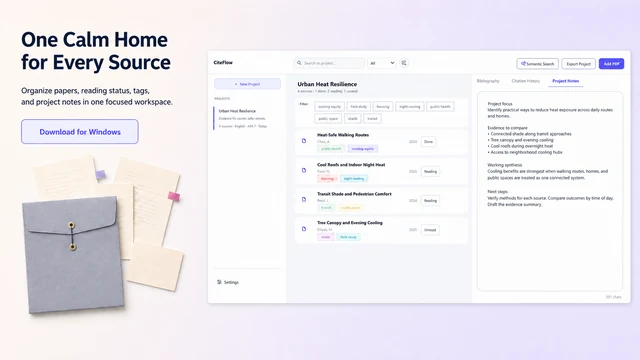Viewport: 640px width, 360px height.
Task: Toggle the public health filter chip
Action: (440, 107)
